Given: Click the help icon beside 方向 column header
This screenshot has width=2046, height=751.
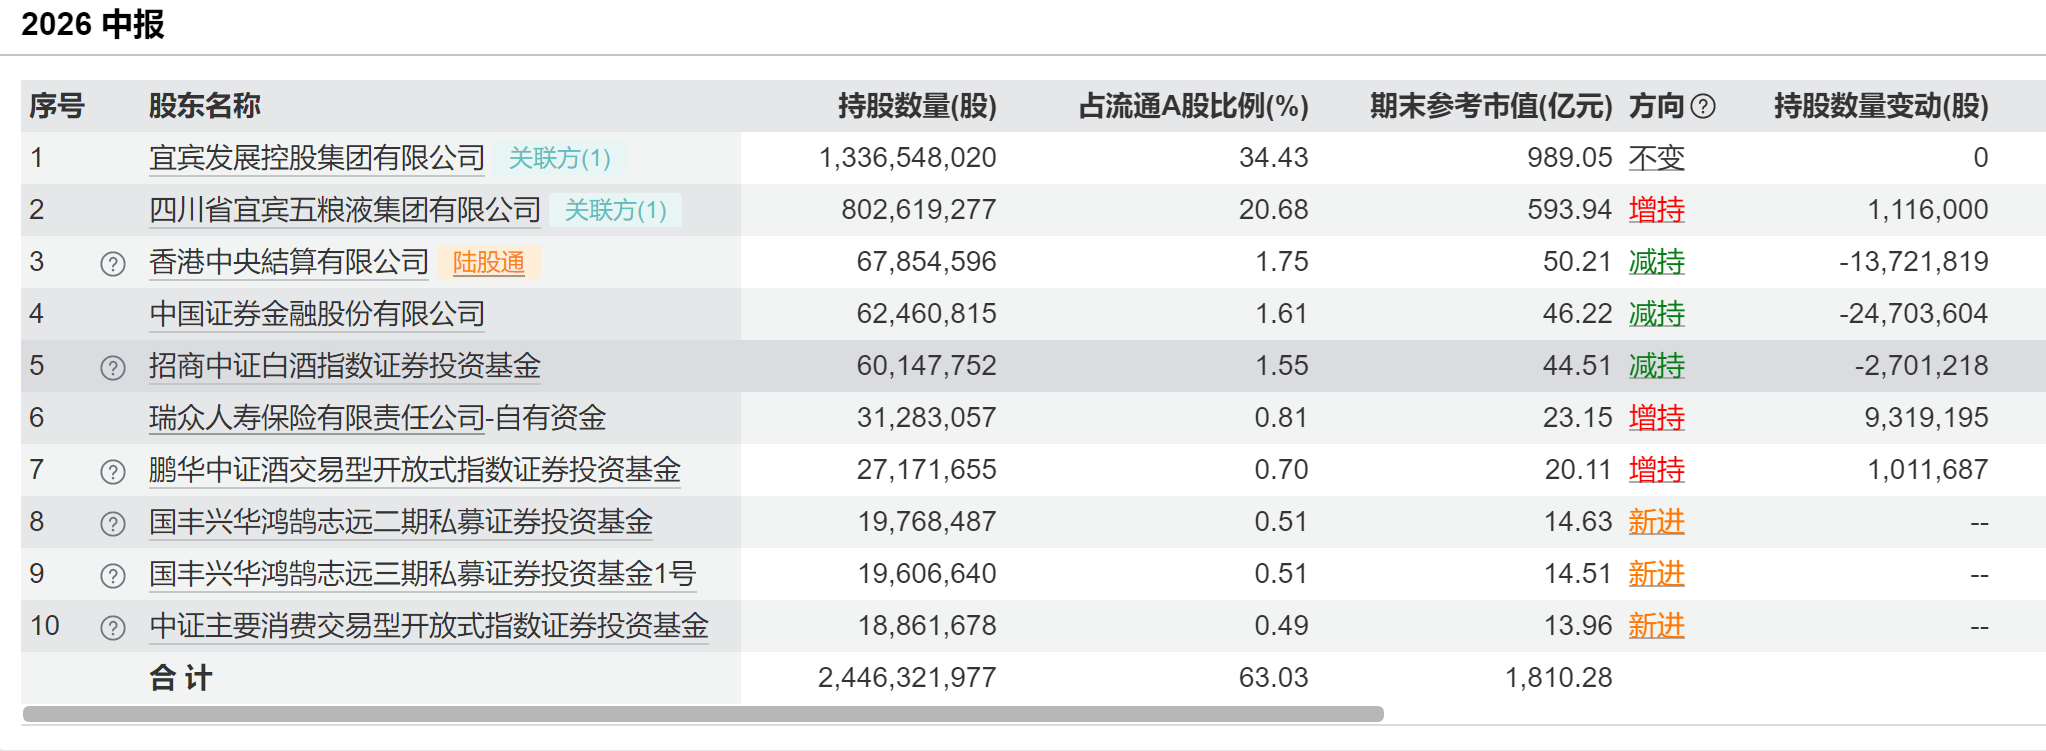Looking at the screenshot, I should click(1703, 106).
